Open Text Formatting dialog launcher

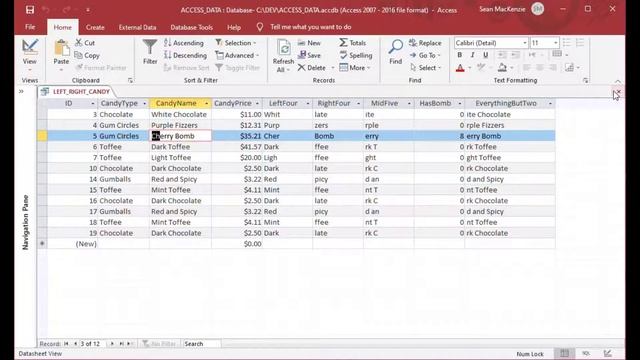tap(586, 80)
